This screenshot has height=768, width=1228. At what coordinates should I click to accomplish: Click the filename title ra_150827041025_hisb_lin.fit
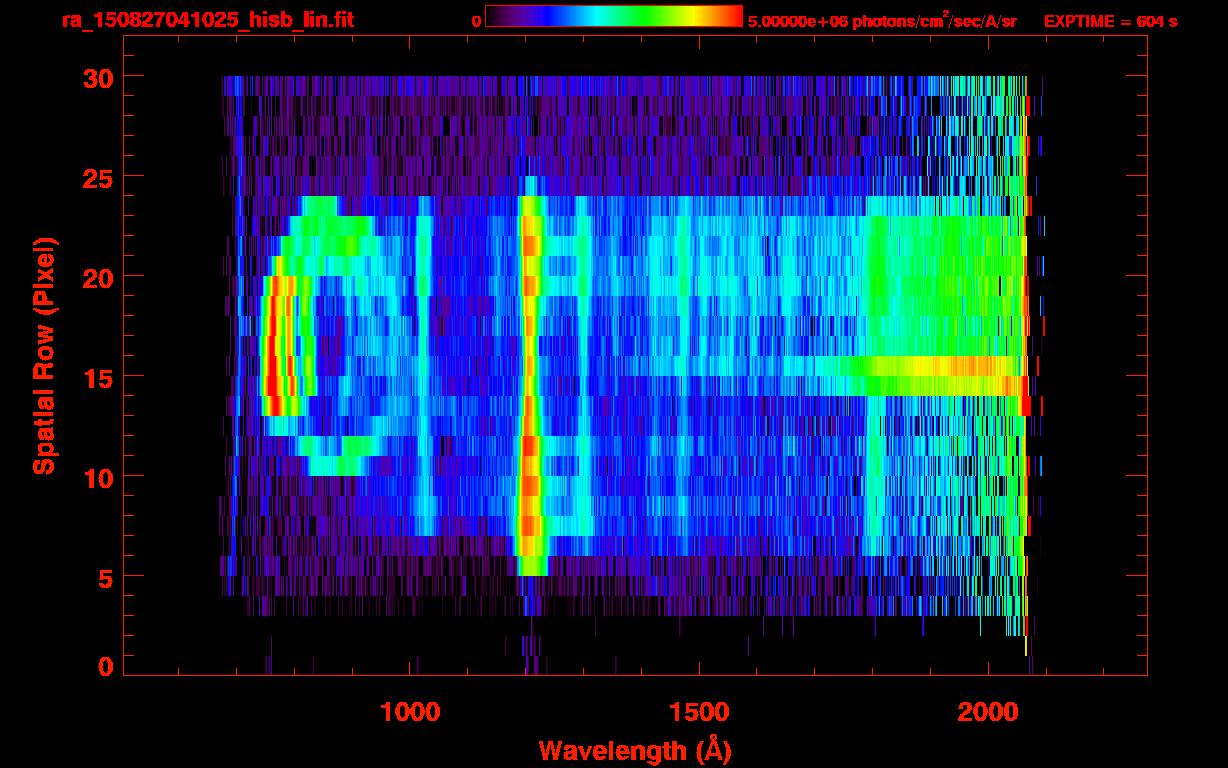point(208,20)
